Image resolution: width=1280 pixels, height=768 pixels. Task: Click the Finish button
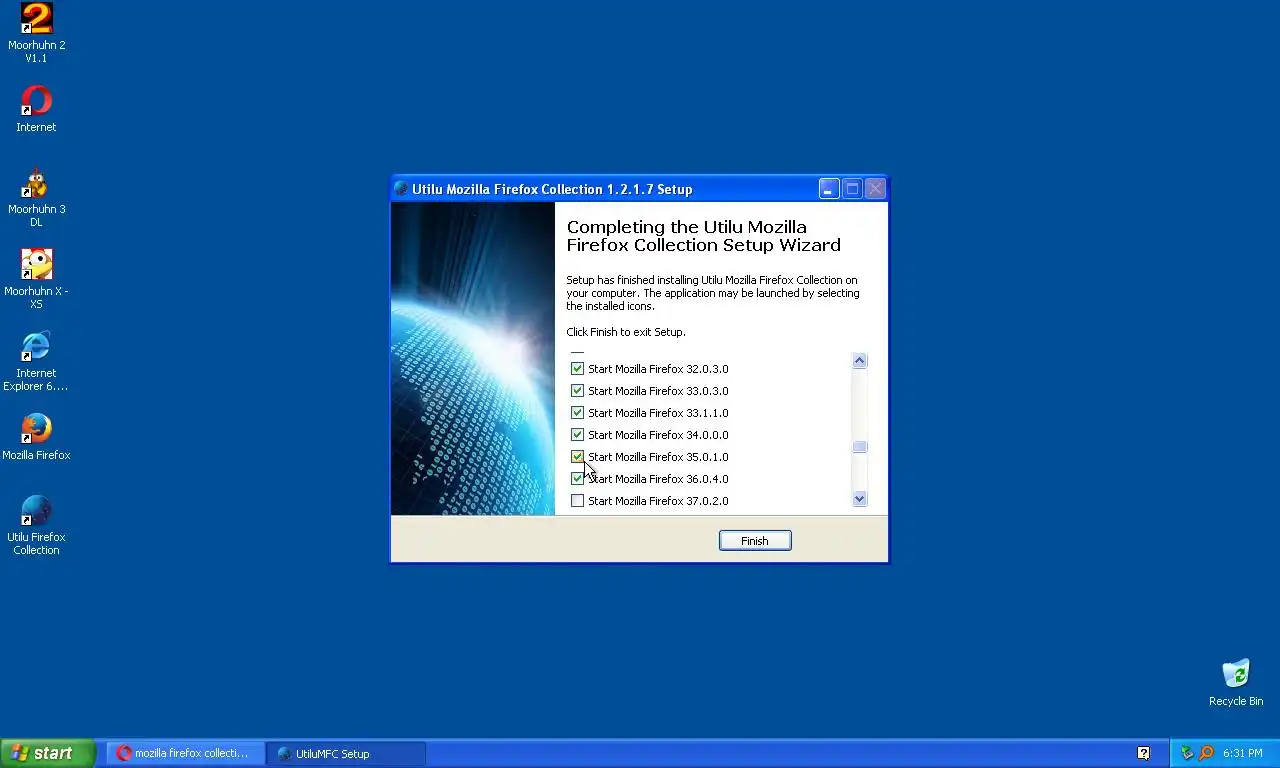pyautogui.click(x=755, y=541)
